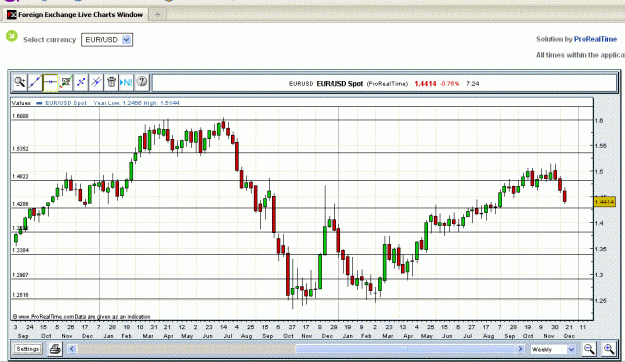Click the trash can delete tool

(x=111, y=83)
